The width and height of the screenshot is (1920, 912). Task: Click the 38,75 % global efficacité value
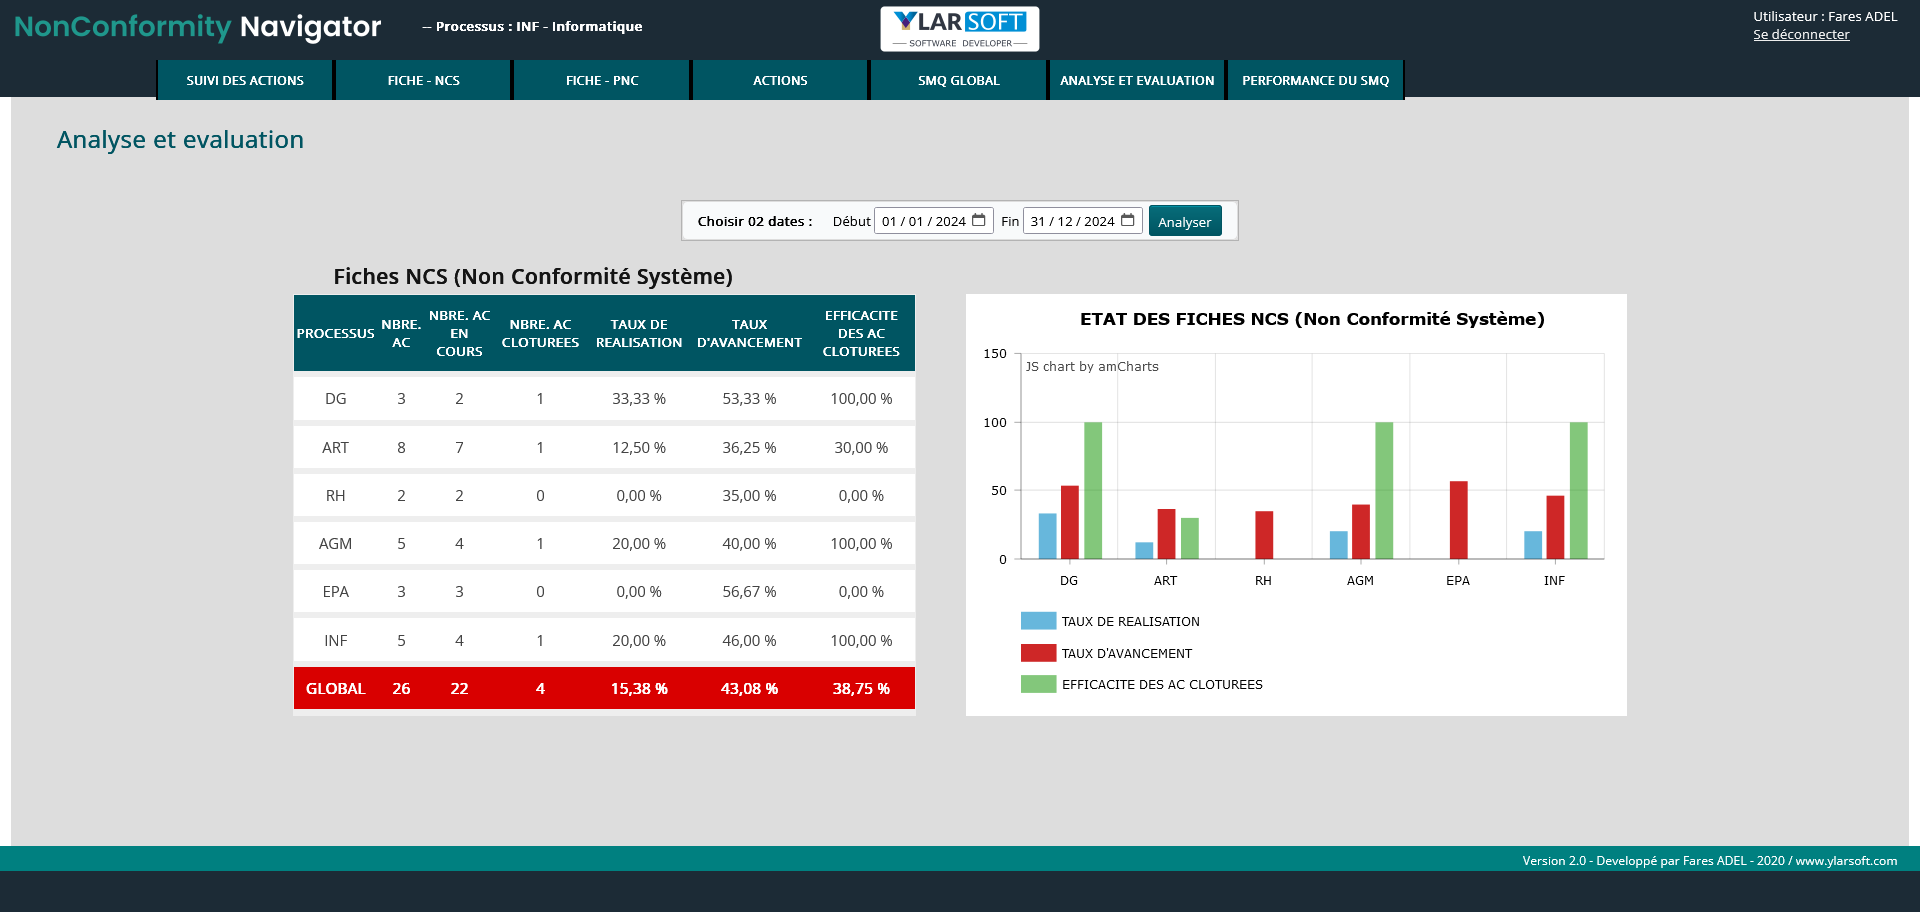point(861,689)
